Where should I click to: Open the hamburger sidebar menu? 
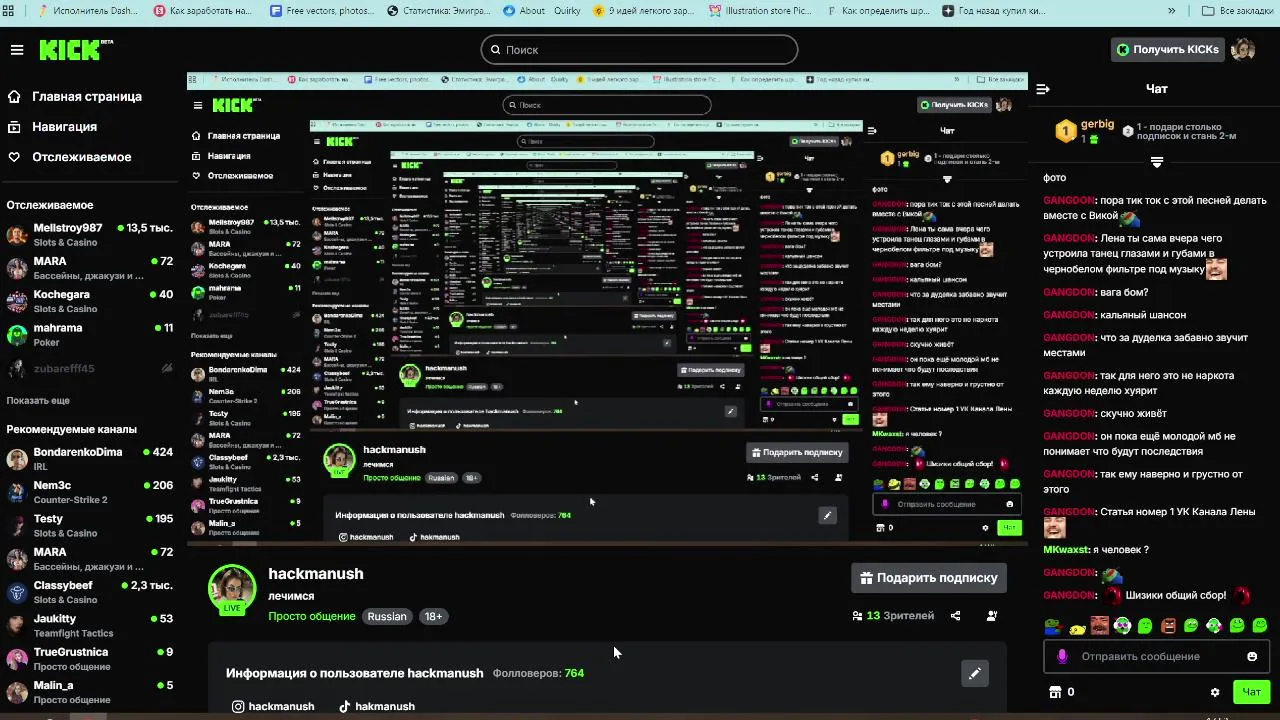click(17, 50)
